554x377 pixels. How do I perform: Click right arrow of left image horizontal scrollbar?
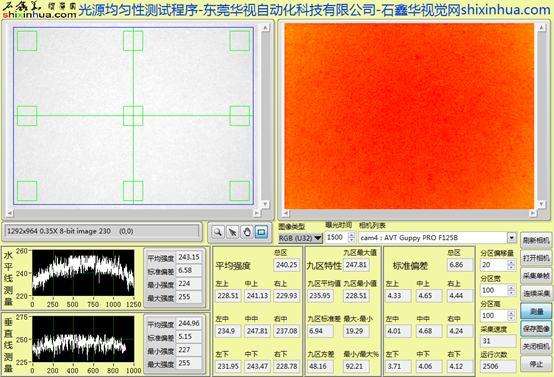257,213
